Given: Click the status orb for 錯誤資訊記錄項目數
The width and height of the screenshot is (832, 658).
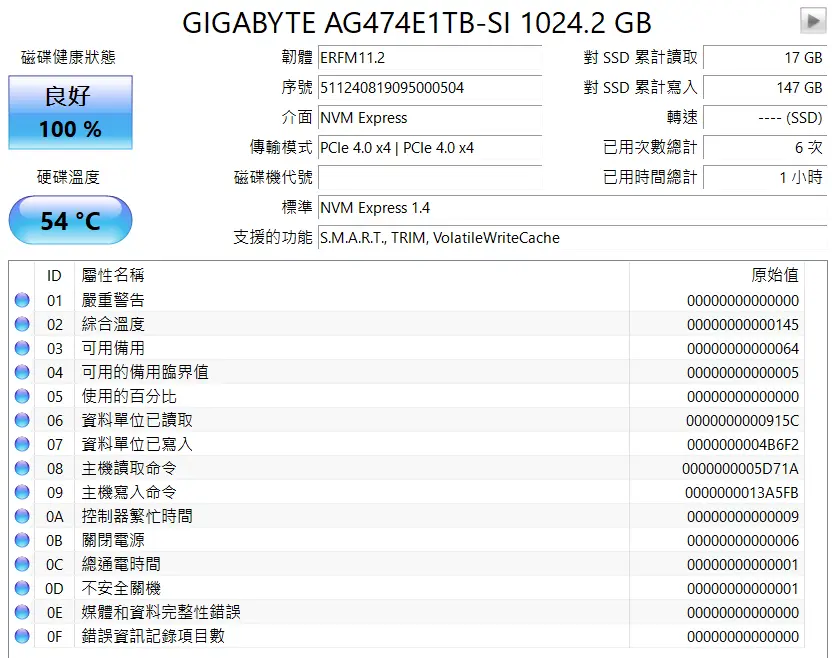Looking at the screenshot, I should click(22, 636).
